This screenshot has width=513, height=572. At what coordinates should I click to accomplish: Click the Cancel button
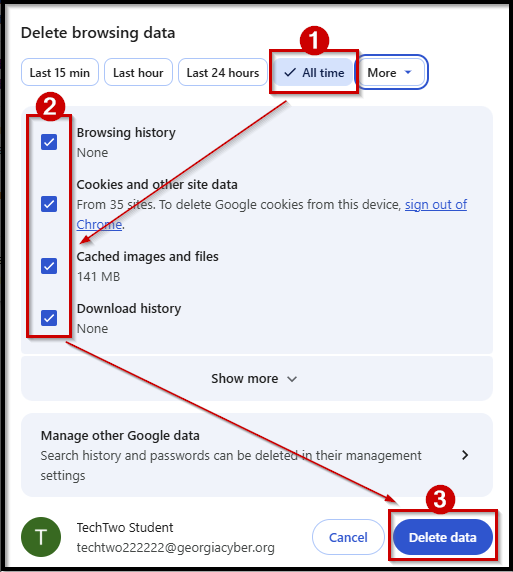click(x=348, y=537)
